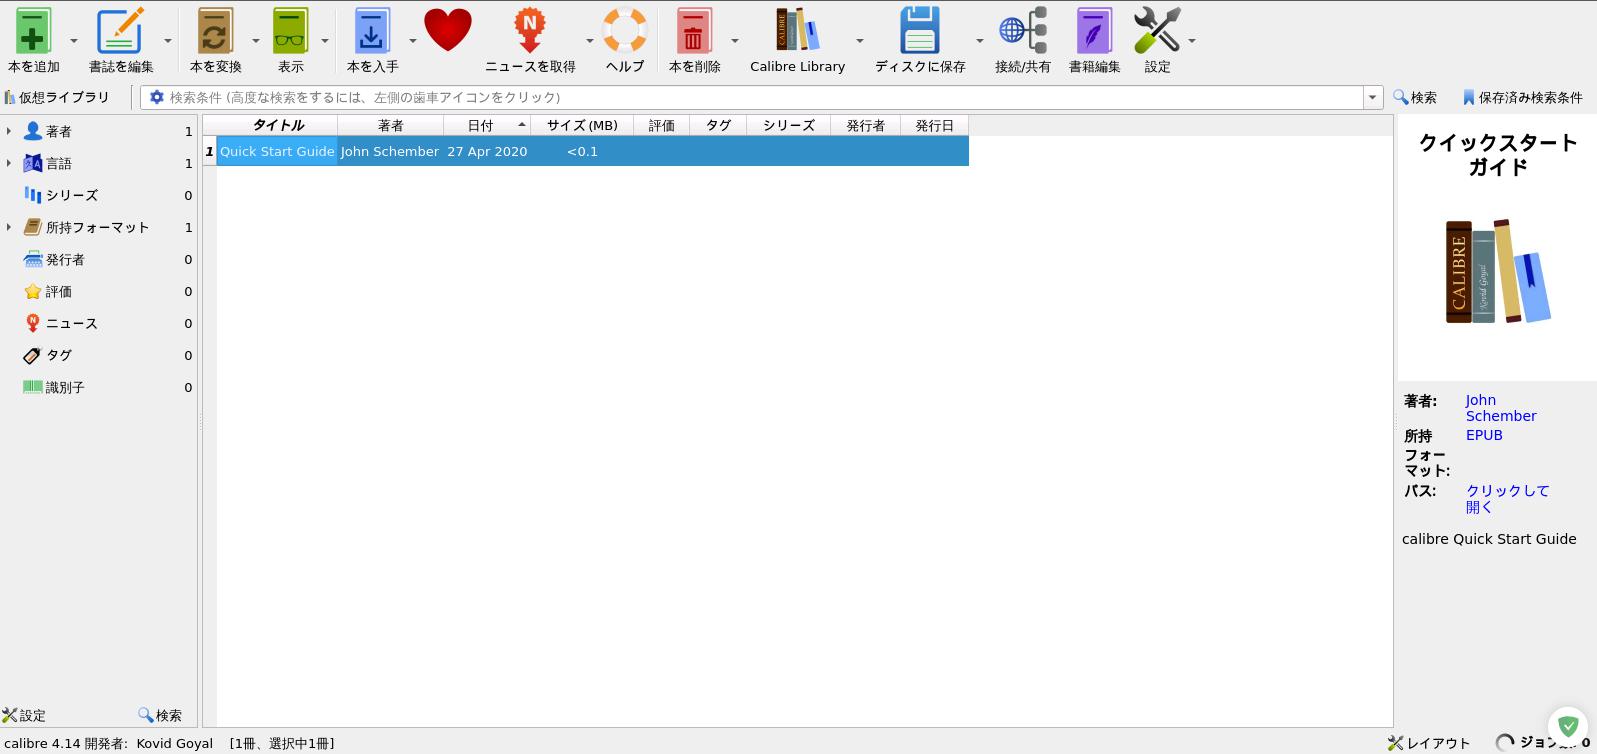The width and height of the screenshot is (1597, 754).
Task: Click the search gear icon for advanced search
Action: click(156, 97)
